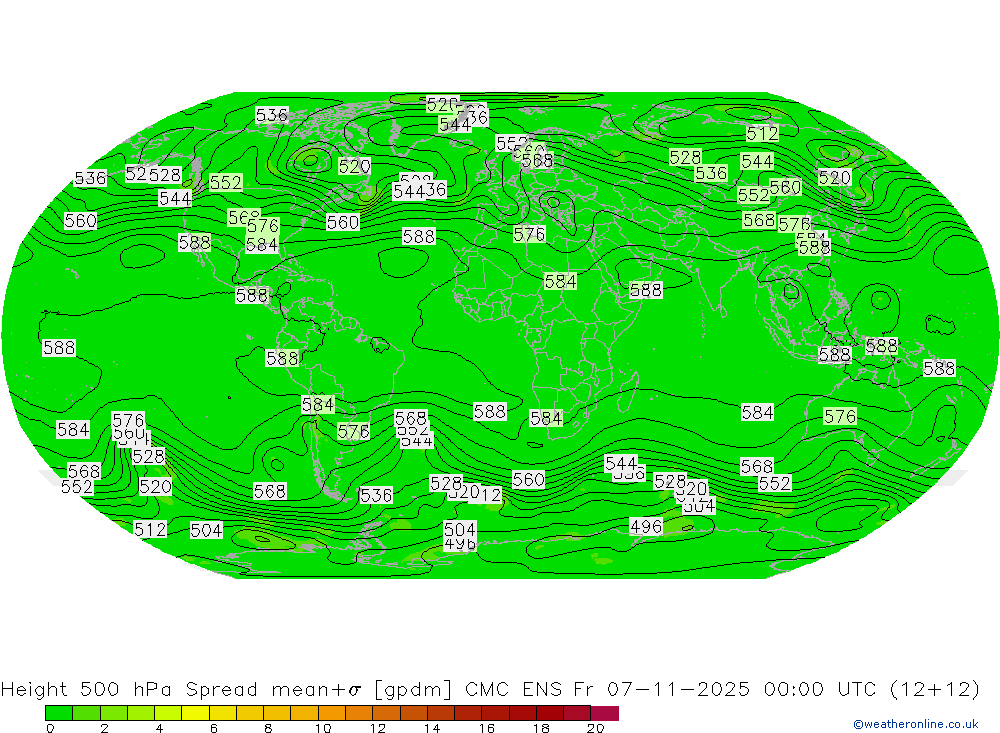Click the legend number 2

tap(105, 728)
